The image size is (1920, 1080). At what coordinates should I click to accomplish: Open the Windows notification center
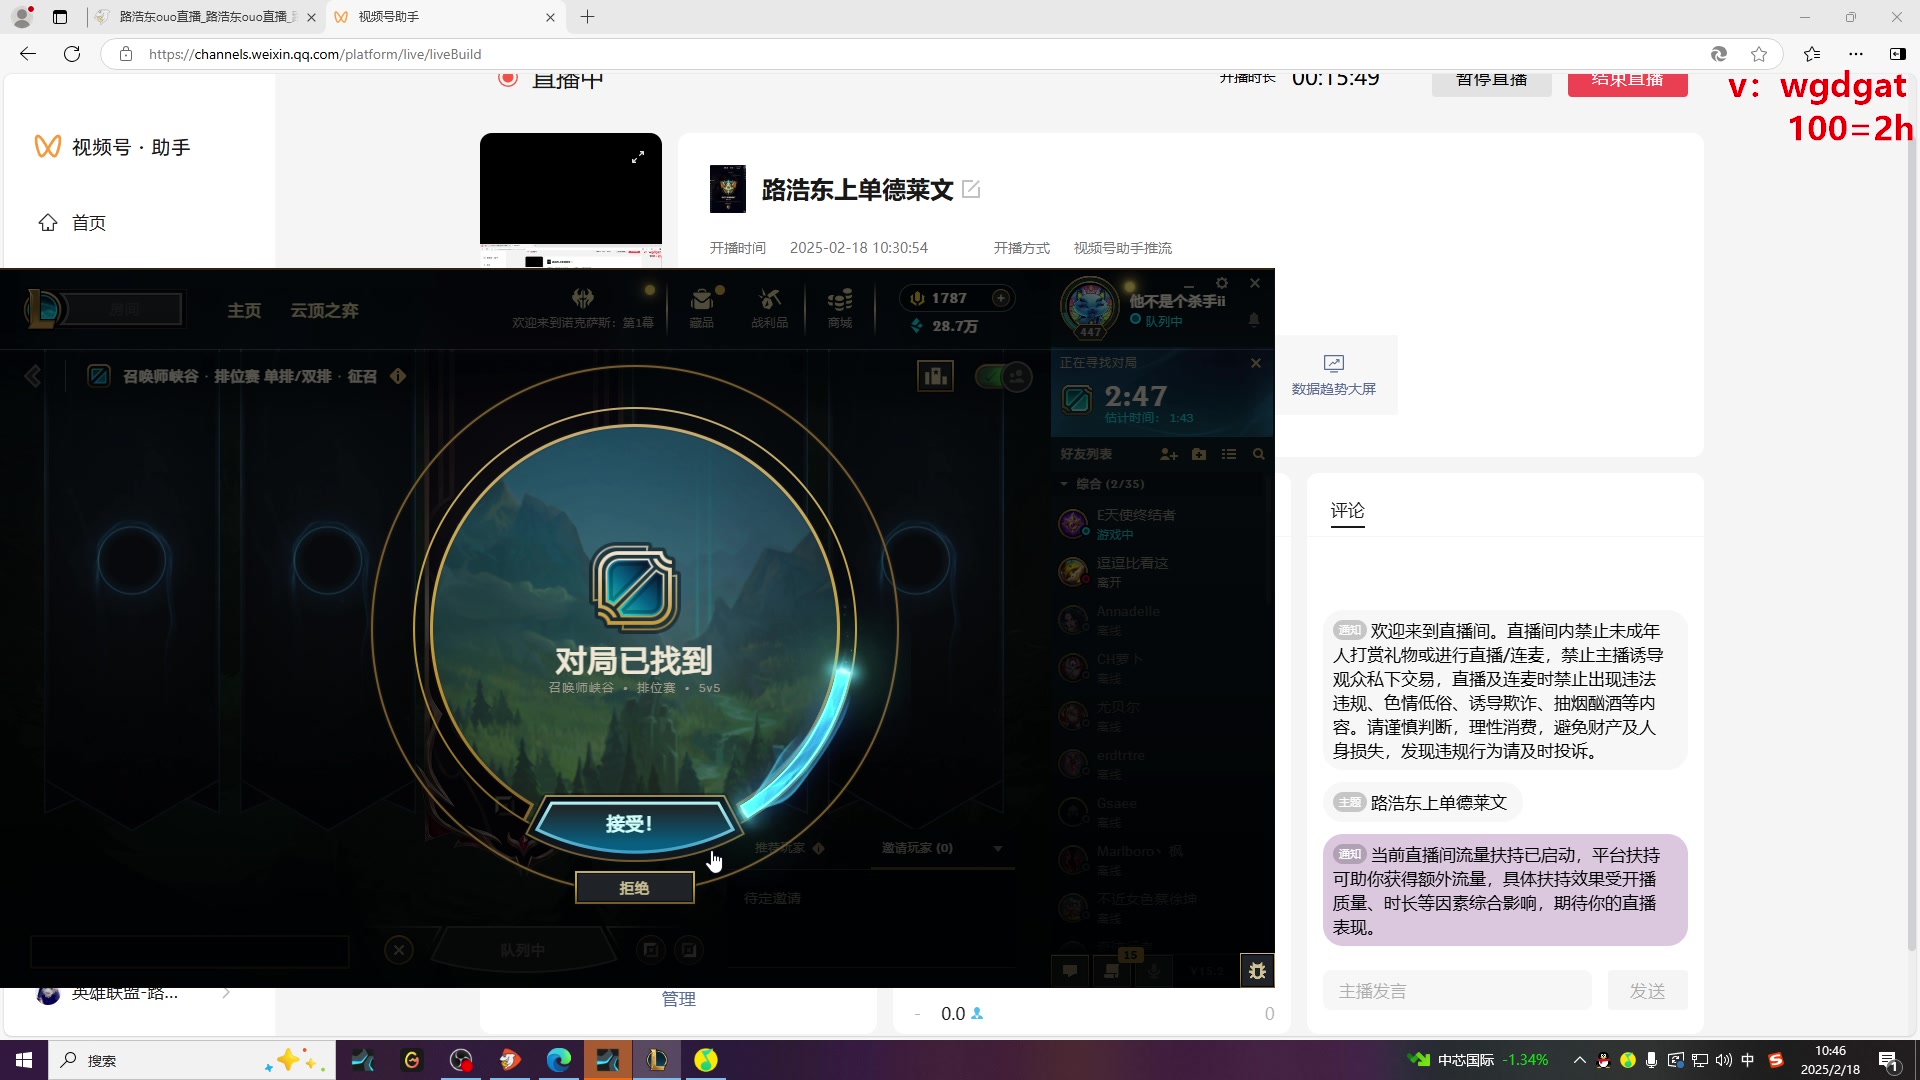(1889, 1060)
